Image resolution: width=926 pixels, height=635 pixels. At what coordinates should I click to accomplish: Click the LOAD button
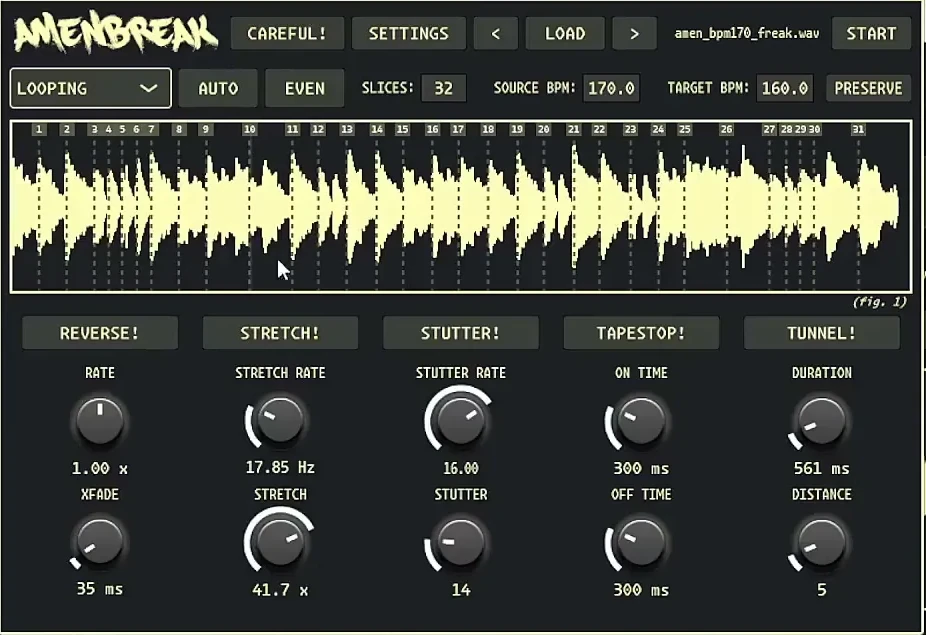565,34
